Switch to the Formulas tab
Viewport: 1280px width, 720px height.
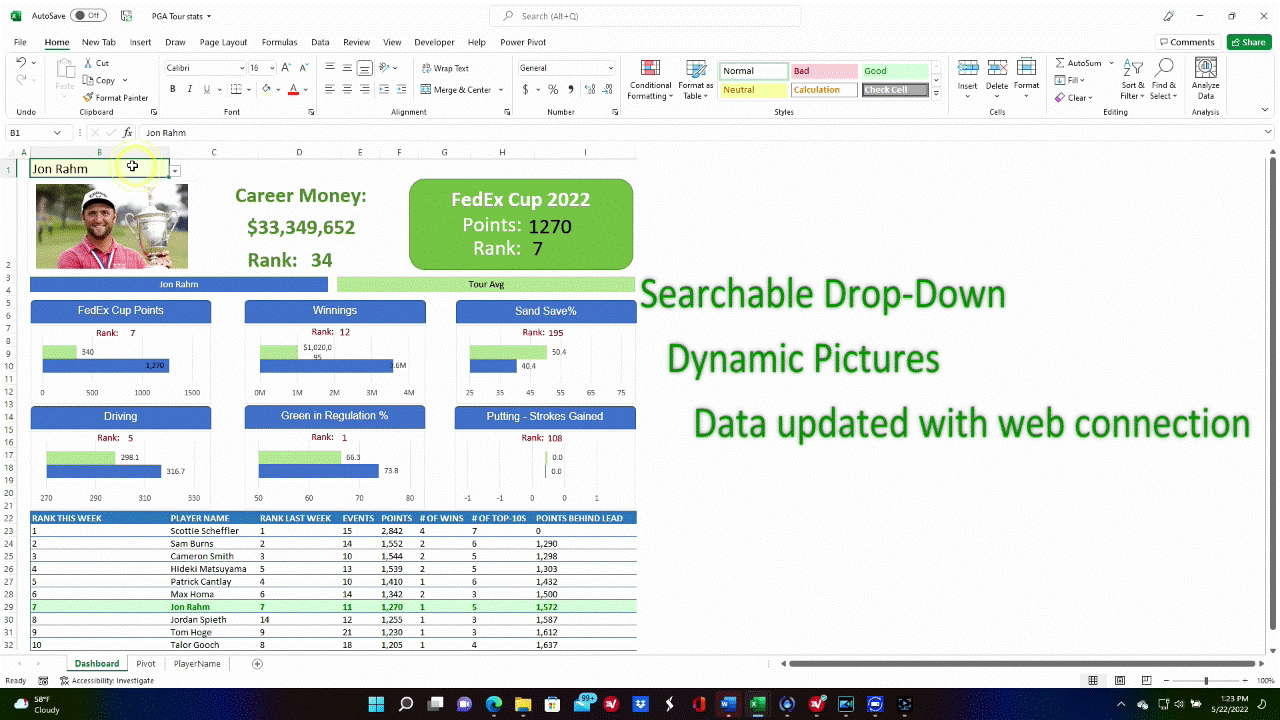(279, 42)
